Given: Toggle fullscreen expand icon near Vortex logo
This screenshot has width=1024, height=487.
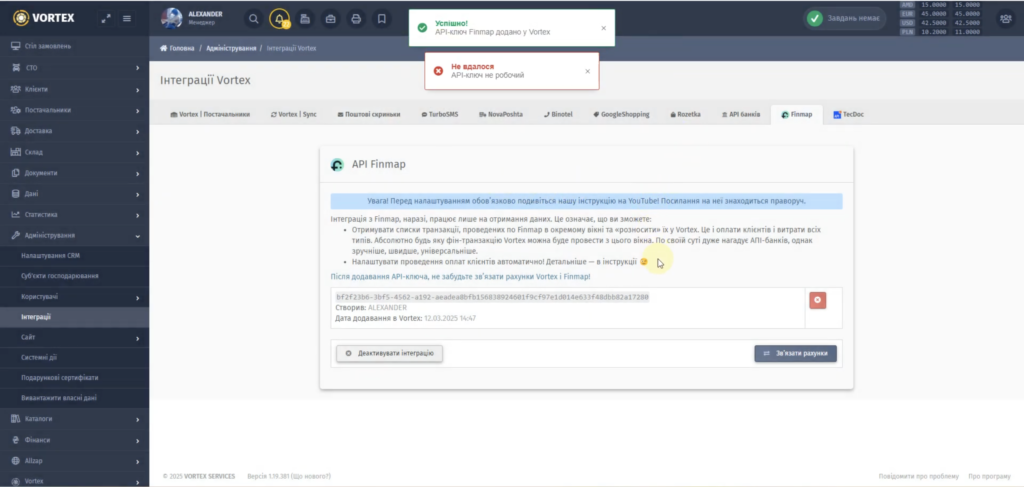Looking at the screenshot, I should tap(106, 18).
